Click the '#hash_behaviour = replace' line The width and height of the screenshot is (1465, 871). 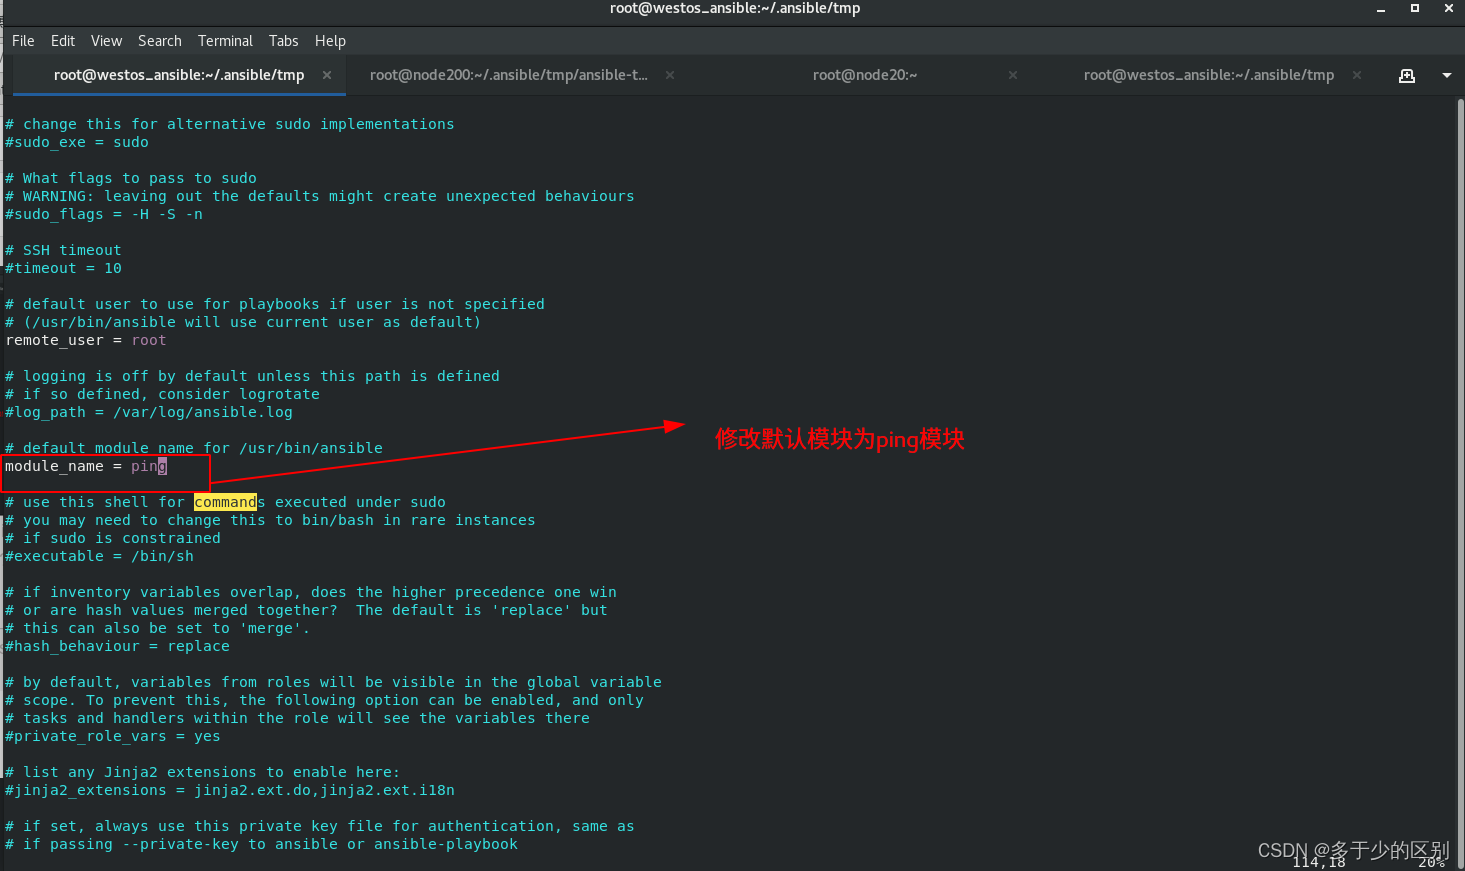click(x=118, y=646)
